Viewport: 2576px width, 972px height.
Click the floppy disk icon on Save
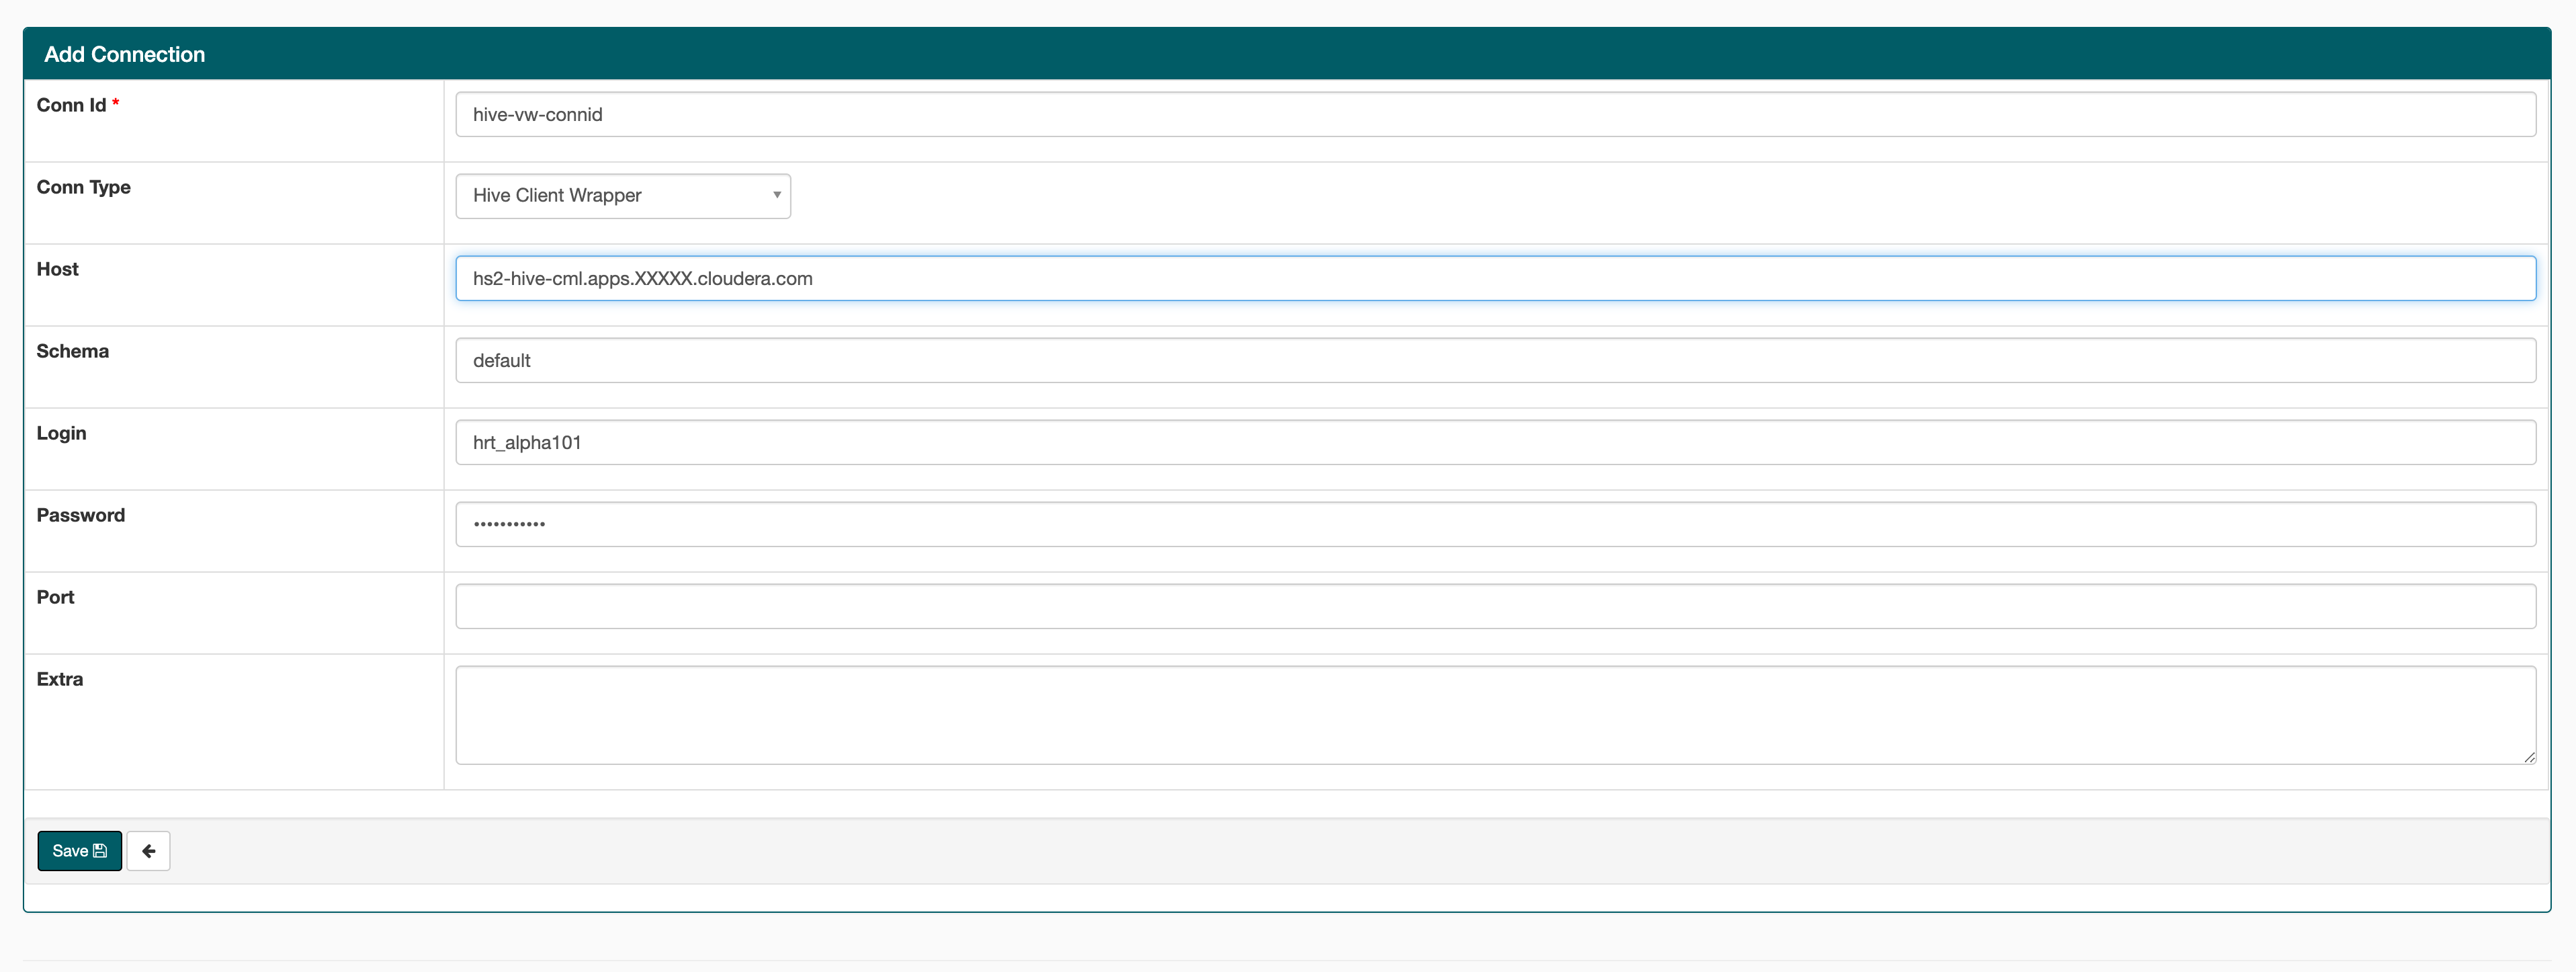[x=100, y=851]
